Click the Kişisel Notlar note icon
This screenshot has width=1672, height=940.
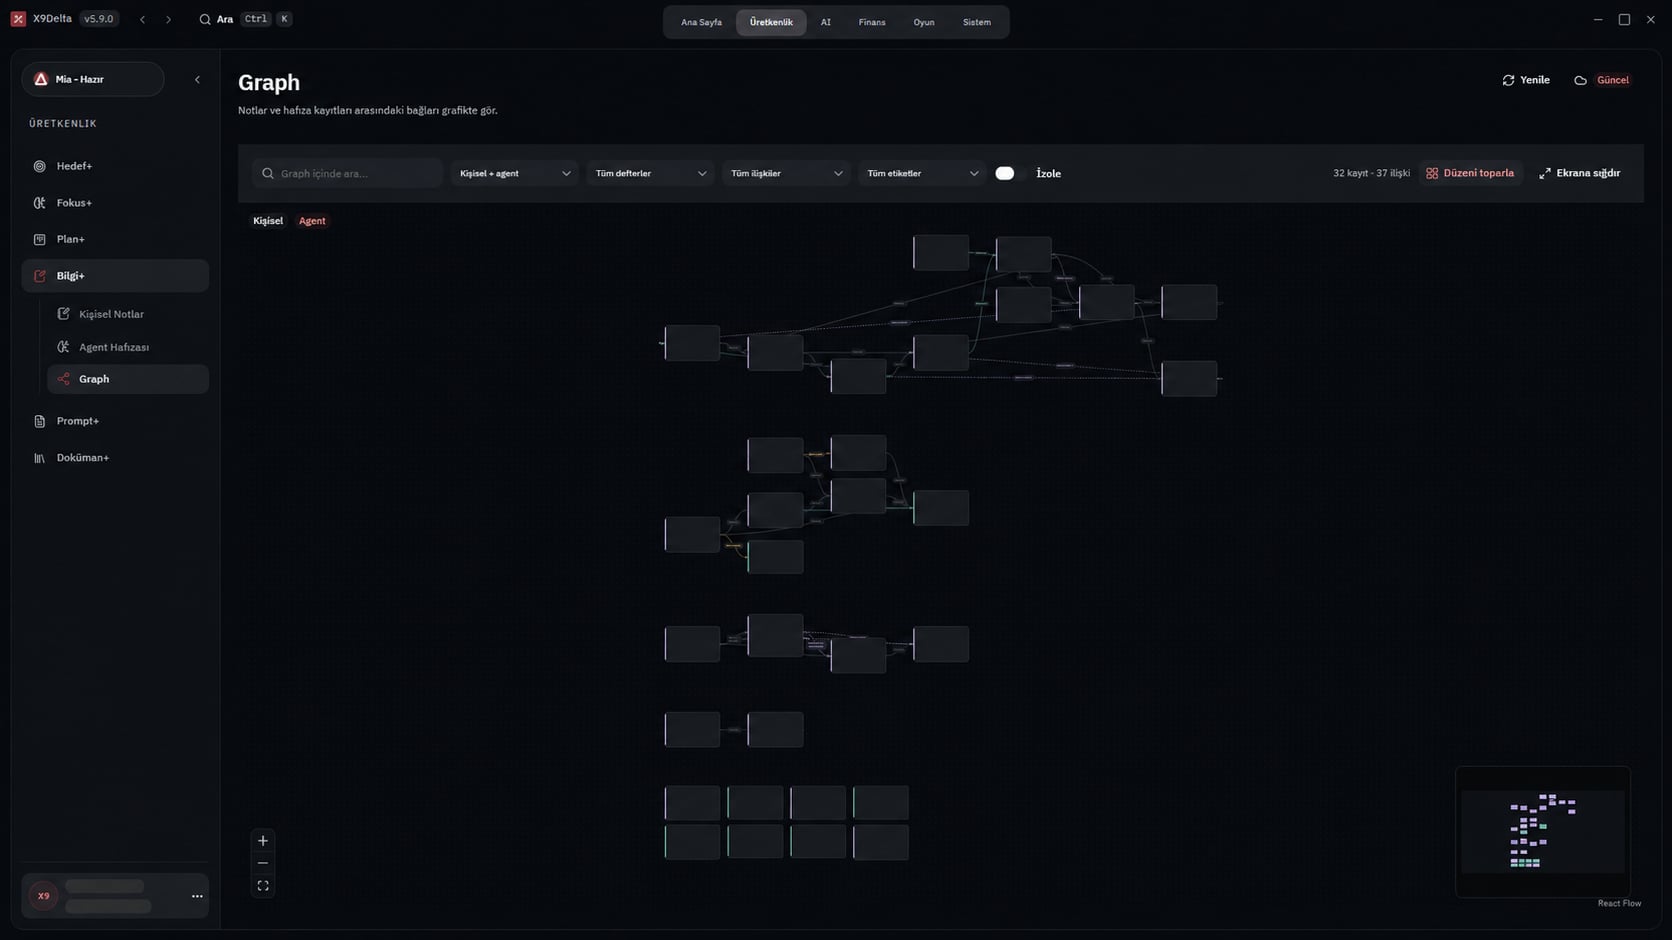coord(63,314)
